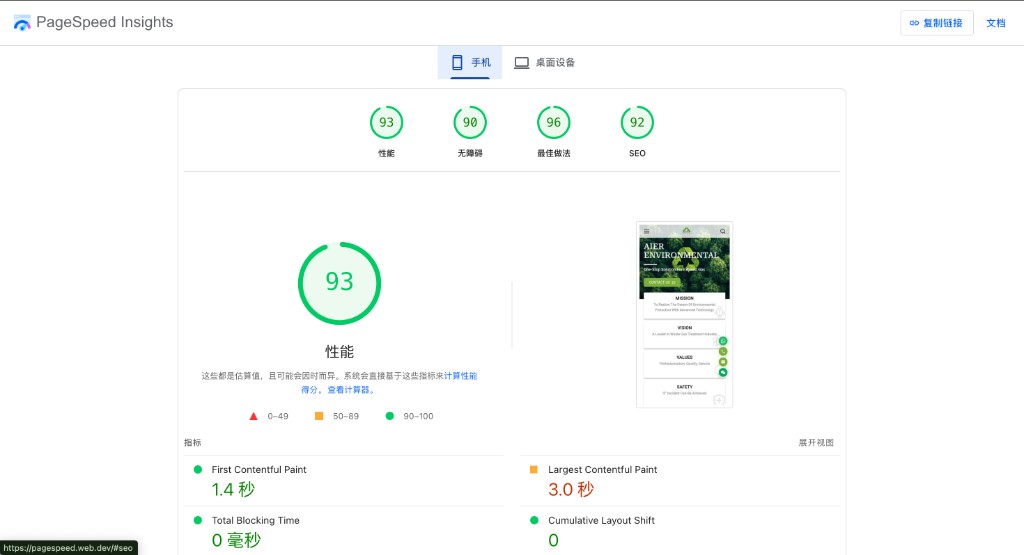Screen dimensions: 1024x555
Task: Click the 复制链接 copy link button
Action: coord(936,23)
